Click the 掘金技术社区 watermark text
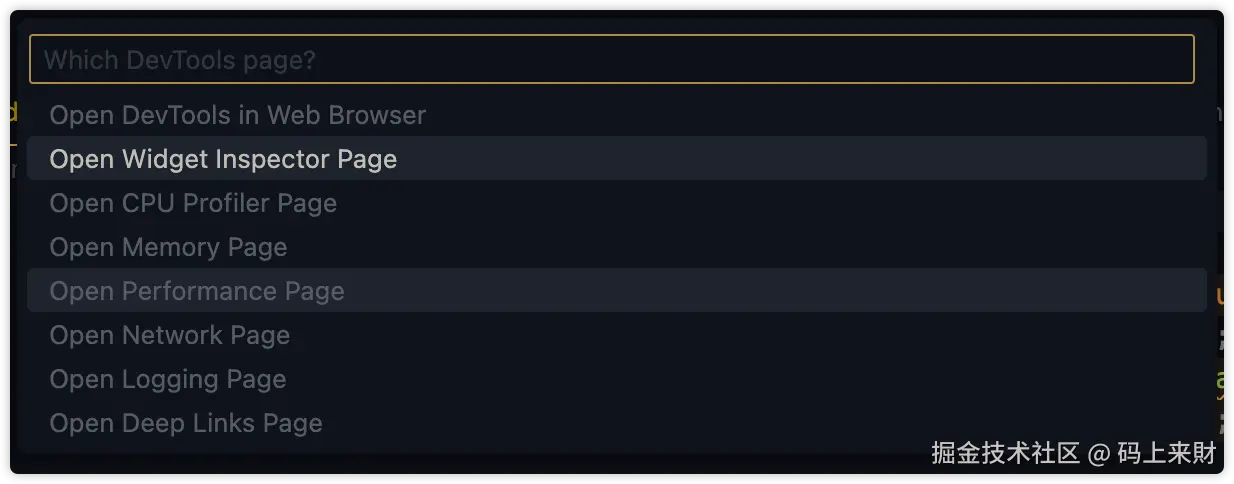This screenshot has height=484, width=1234. (1005, 453)
